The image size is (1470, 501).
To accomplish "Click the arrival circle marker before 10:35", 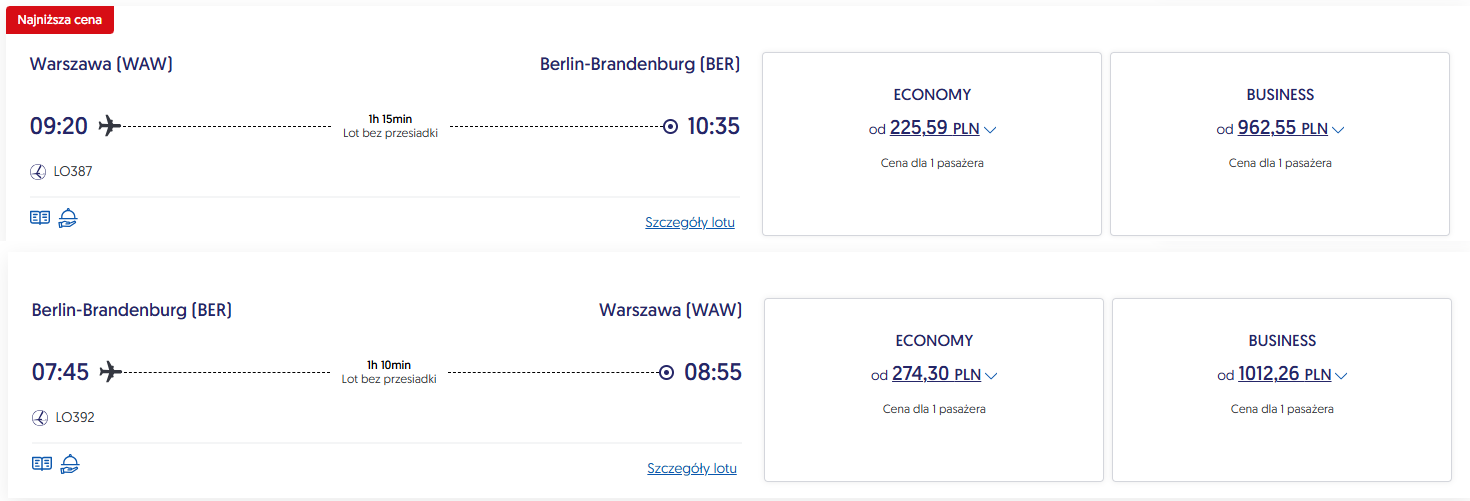I will click(x=670, y=126).
